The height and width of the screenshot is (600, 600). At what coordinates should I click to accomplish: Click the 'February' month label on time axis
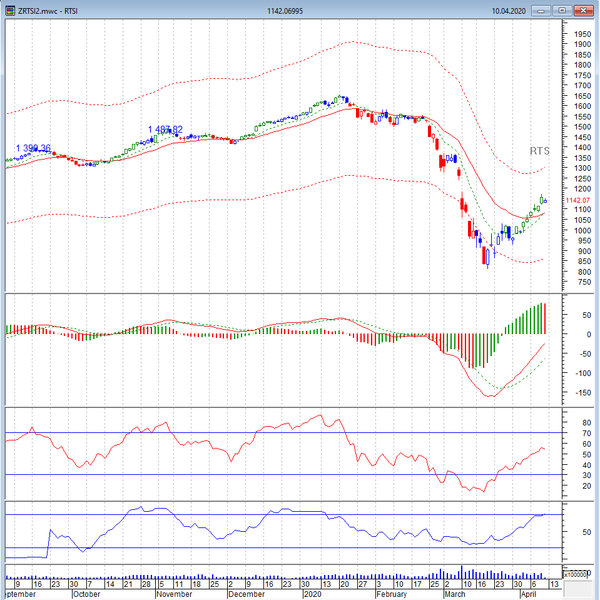[x=391, y=594]
